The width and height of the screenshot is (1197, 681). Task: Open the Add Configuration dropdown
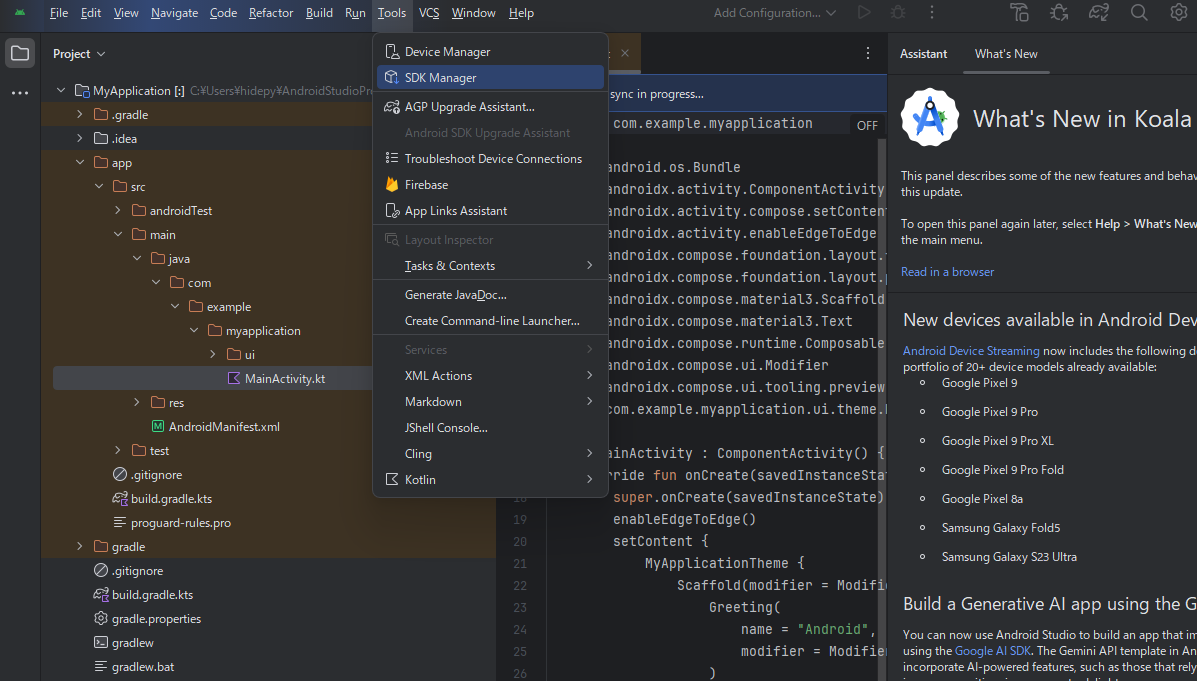point(775,12)
